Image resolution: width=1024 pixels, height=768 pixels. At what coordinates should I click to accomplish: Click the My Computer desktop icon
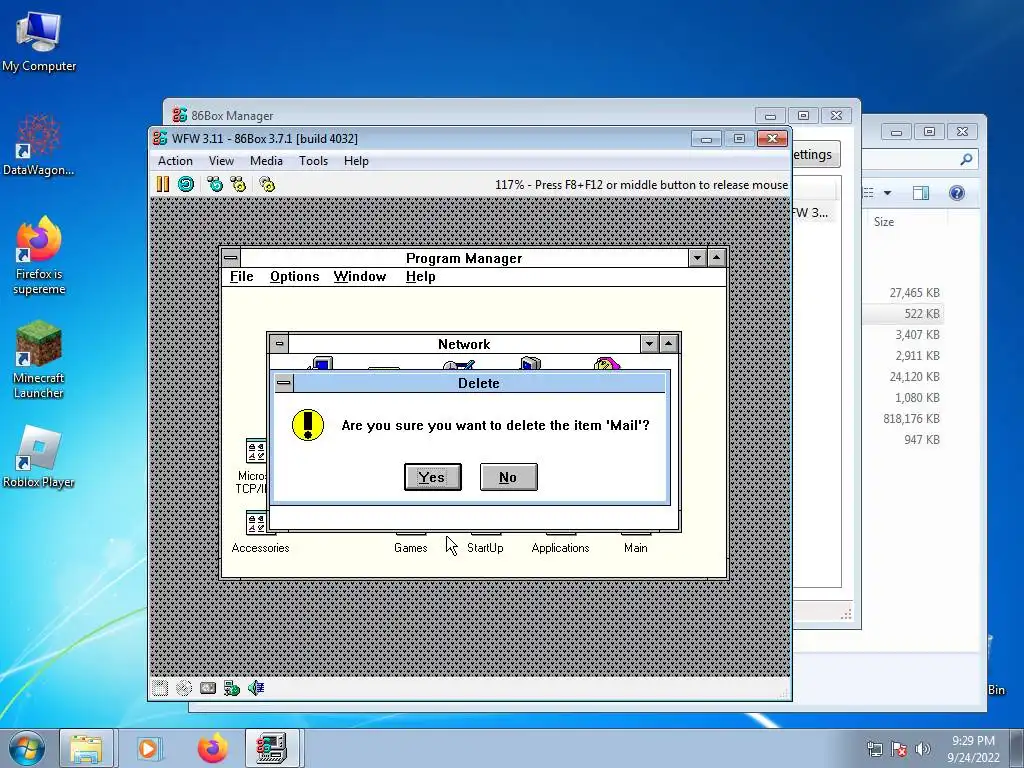coord(39,41)
